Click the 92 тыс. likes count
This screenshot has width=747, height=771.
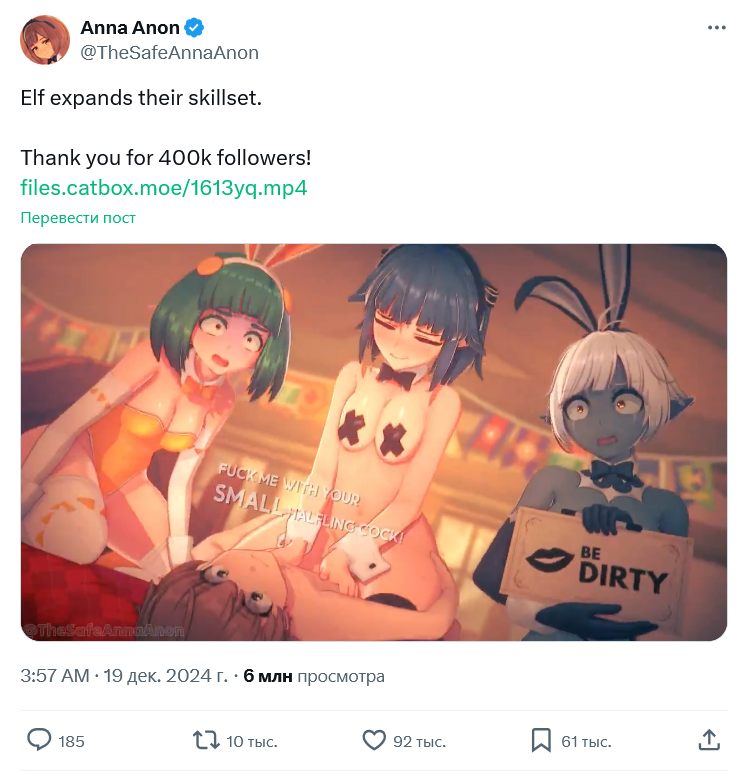tap(419, 741)
